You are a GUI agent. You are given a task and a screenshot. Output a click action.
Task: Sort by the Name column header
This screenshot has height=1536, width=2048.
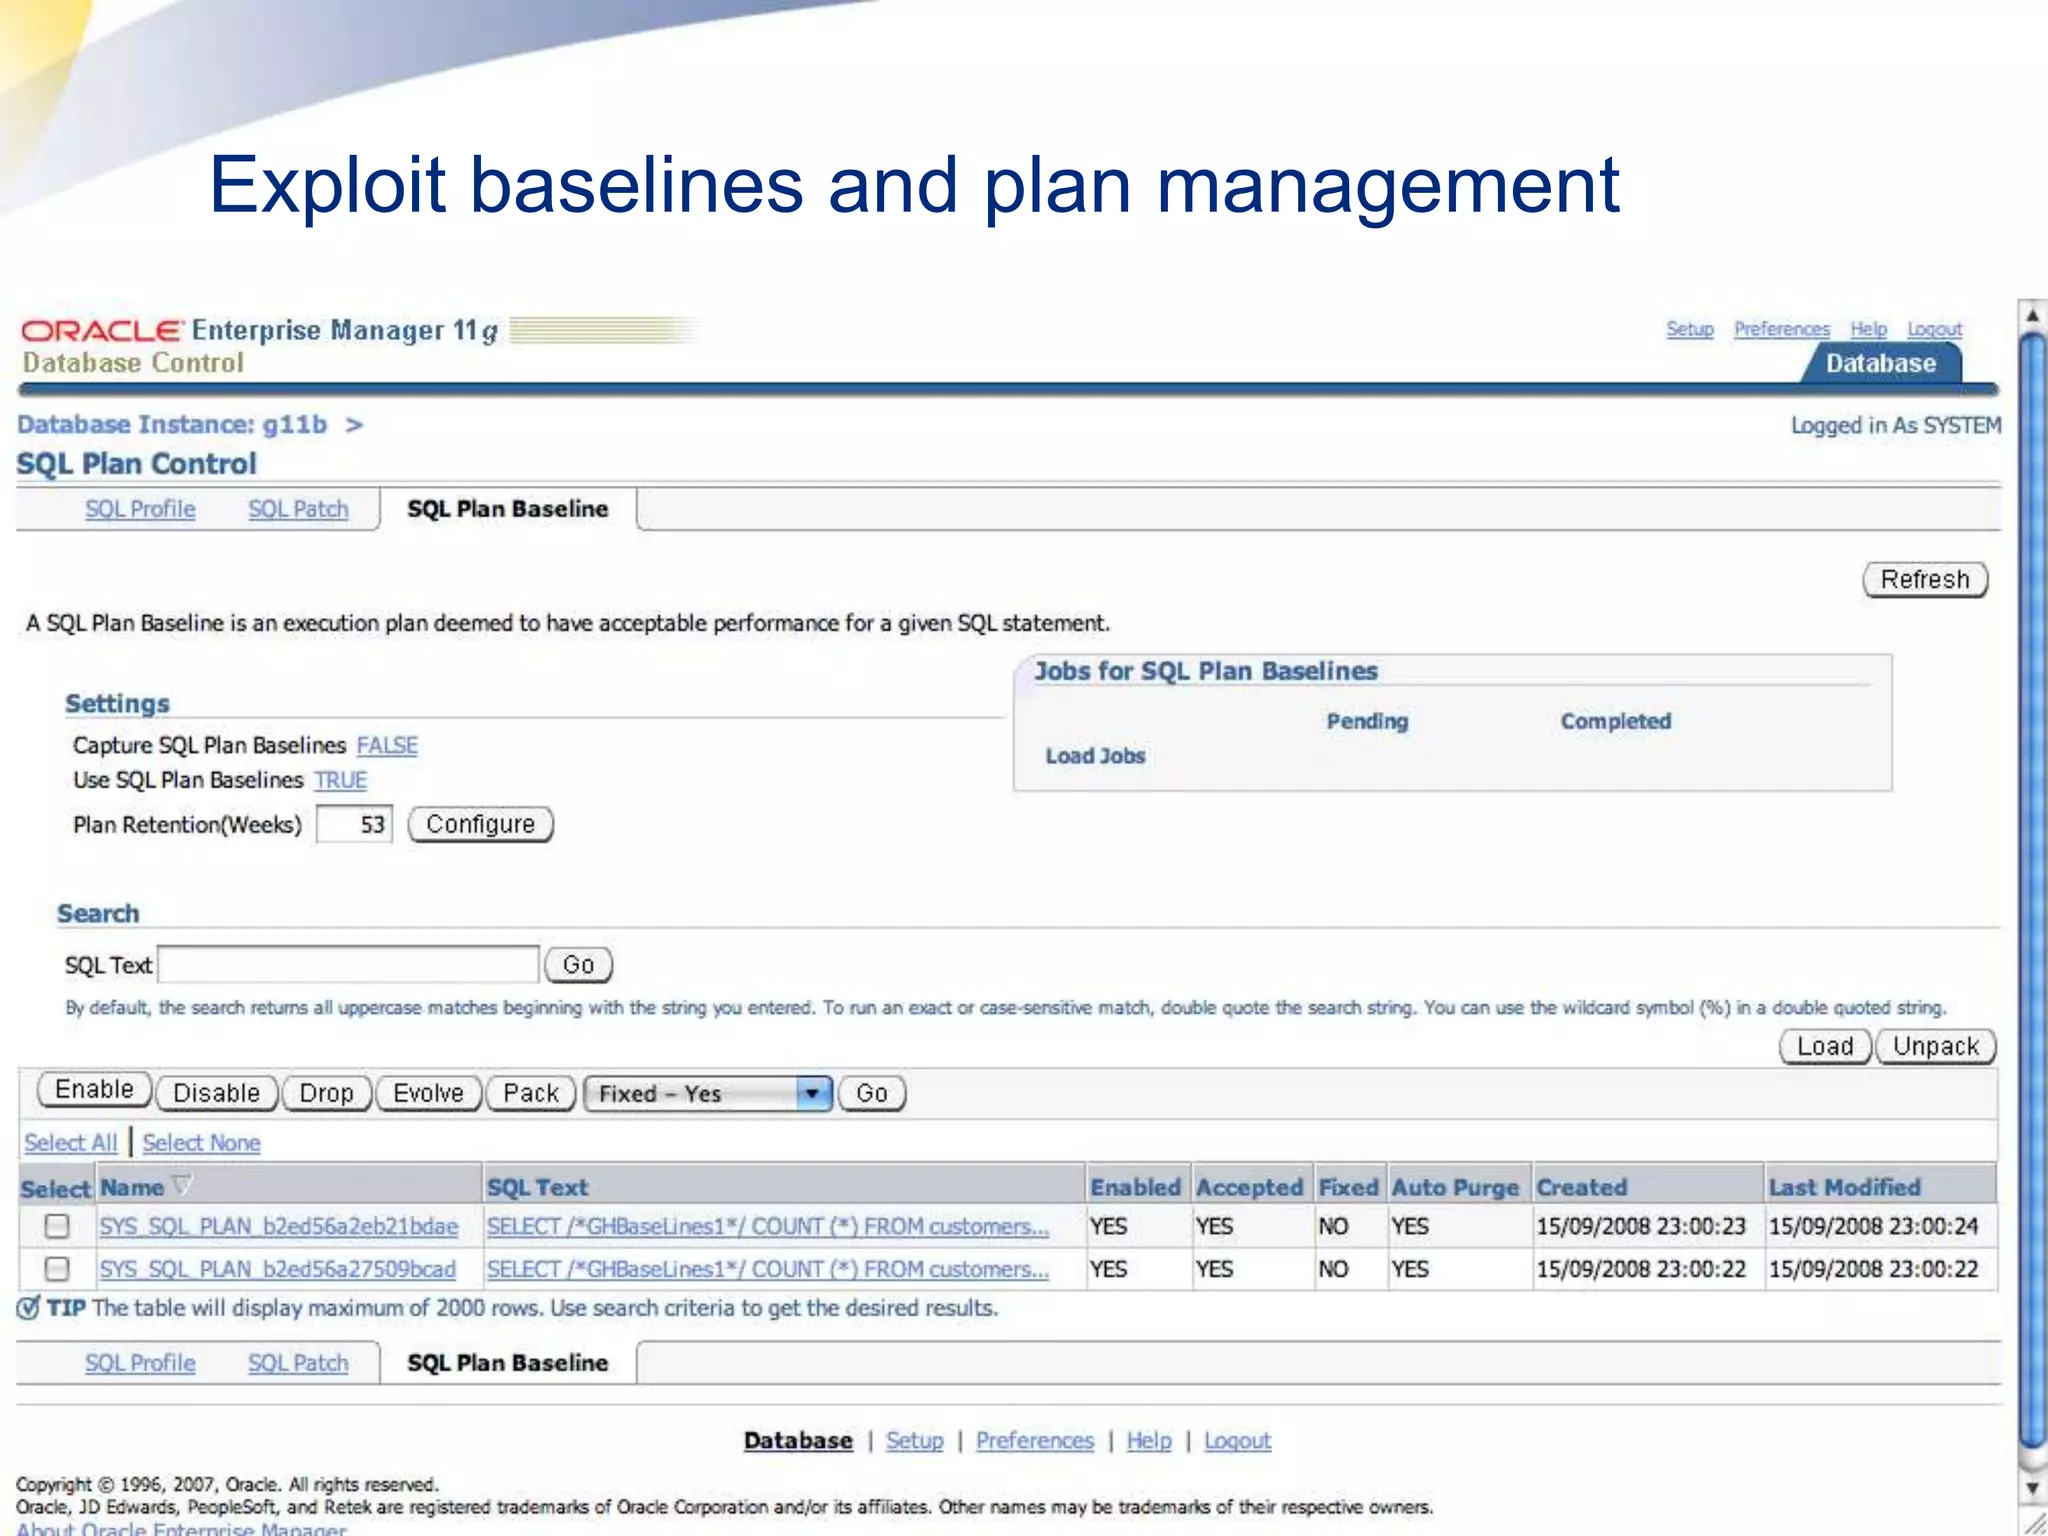pyautogui.click(x=131, y=1187)
